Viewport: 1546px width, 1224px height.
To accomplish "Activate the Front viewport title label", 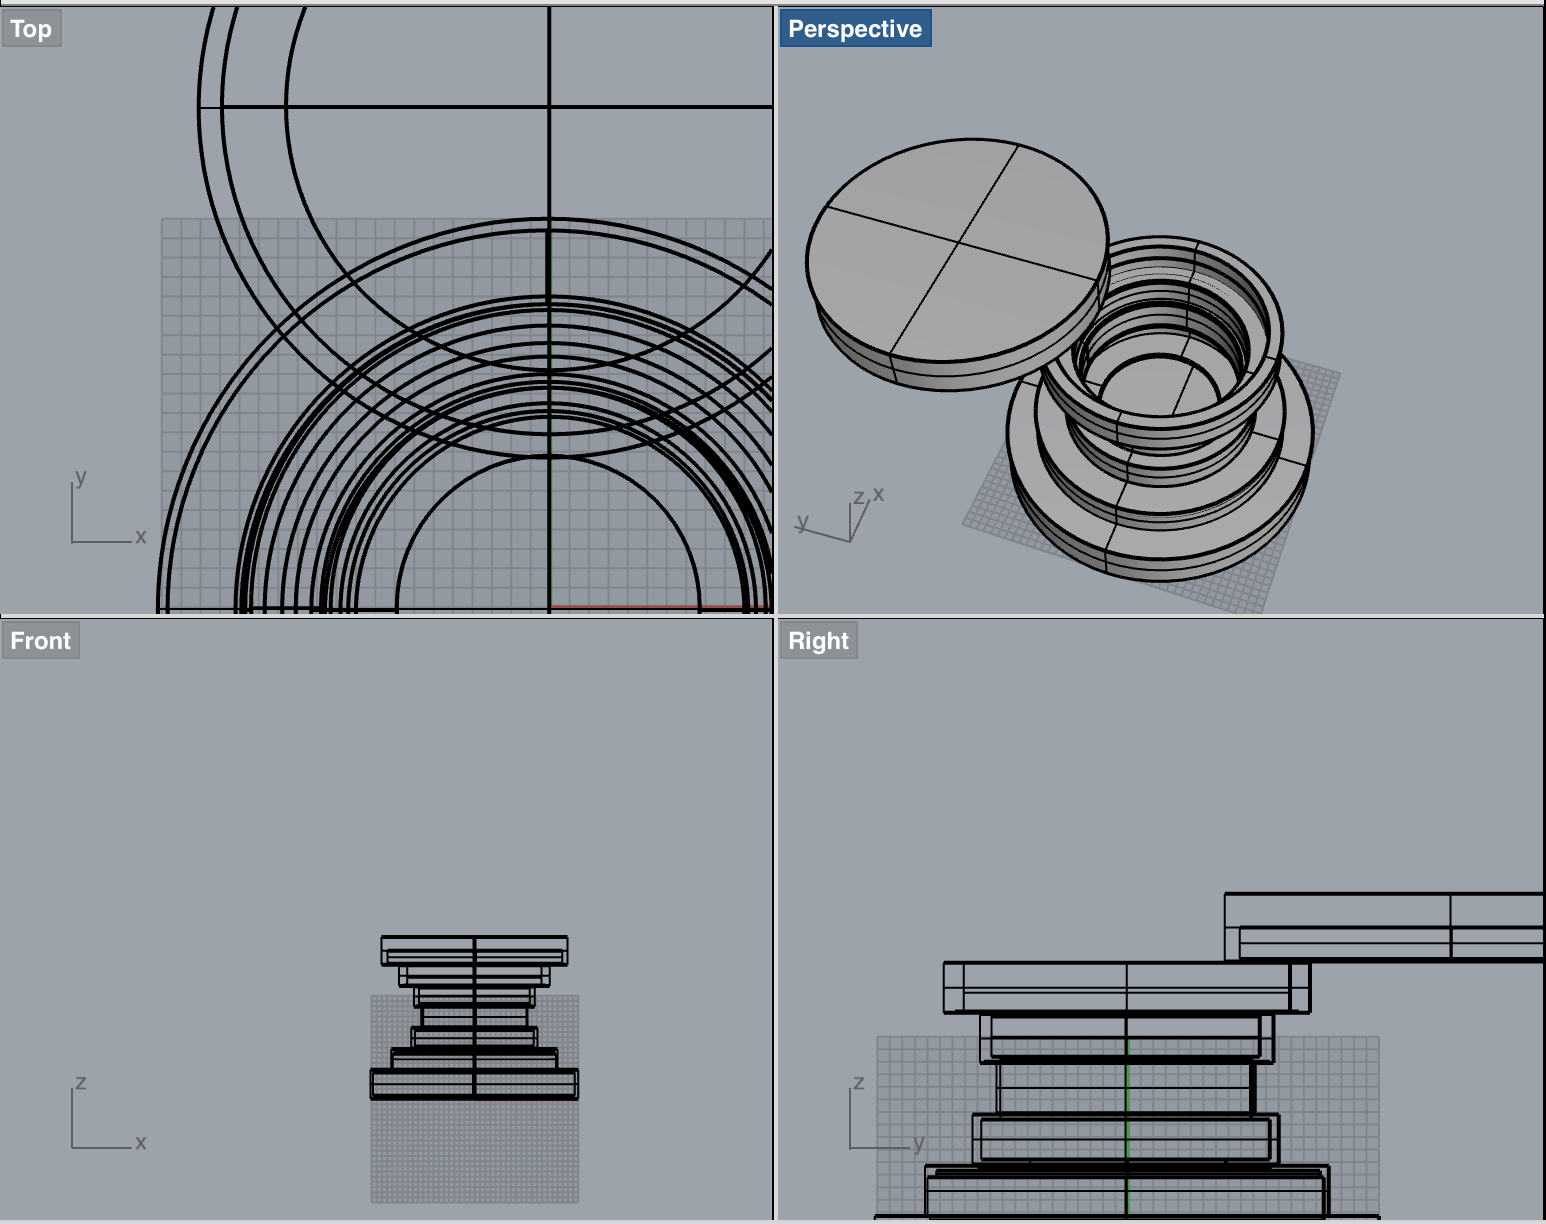I will click(40, 641).
